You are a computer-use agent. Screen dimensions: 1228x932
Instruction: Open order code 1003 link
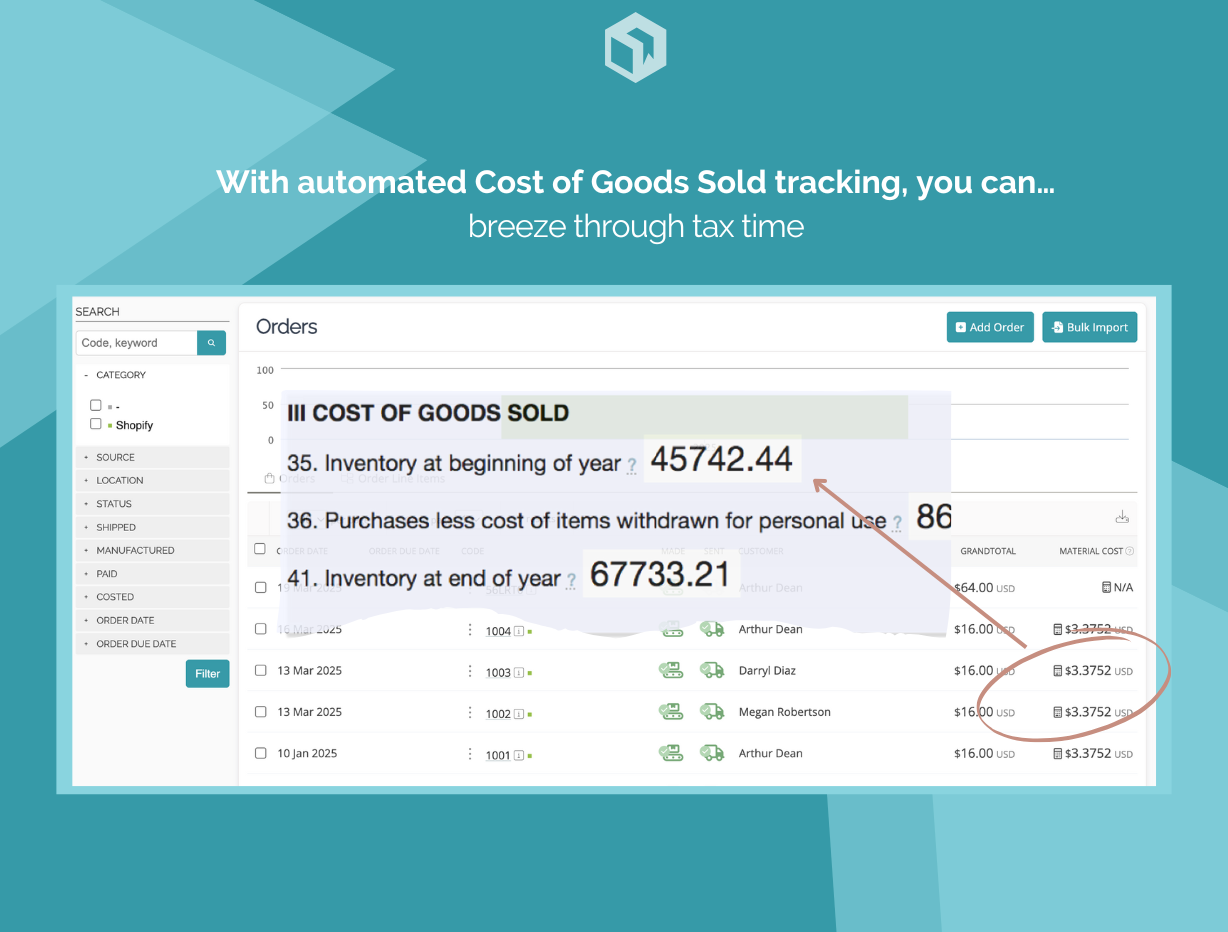pyautogui.click(x=498, y=672)
